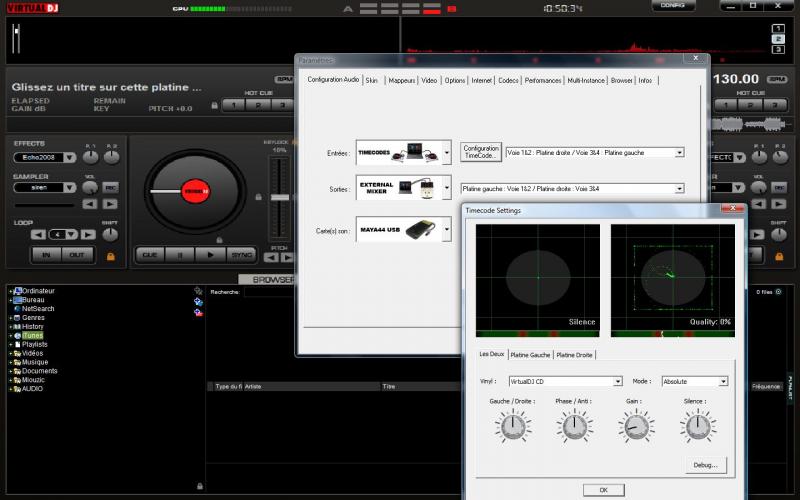The image size is (800, 500).
Task: Select iTunes in the browser tree
Action: [33, 335]
